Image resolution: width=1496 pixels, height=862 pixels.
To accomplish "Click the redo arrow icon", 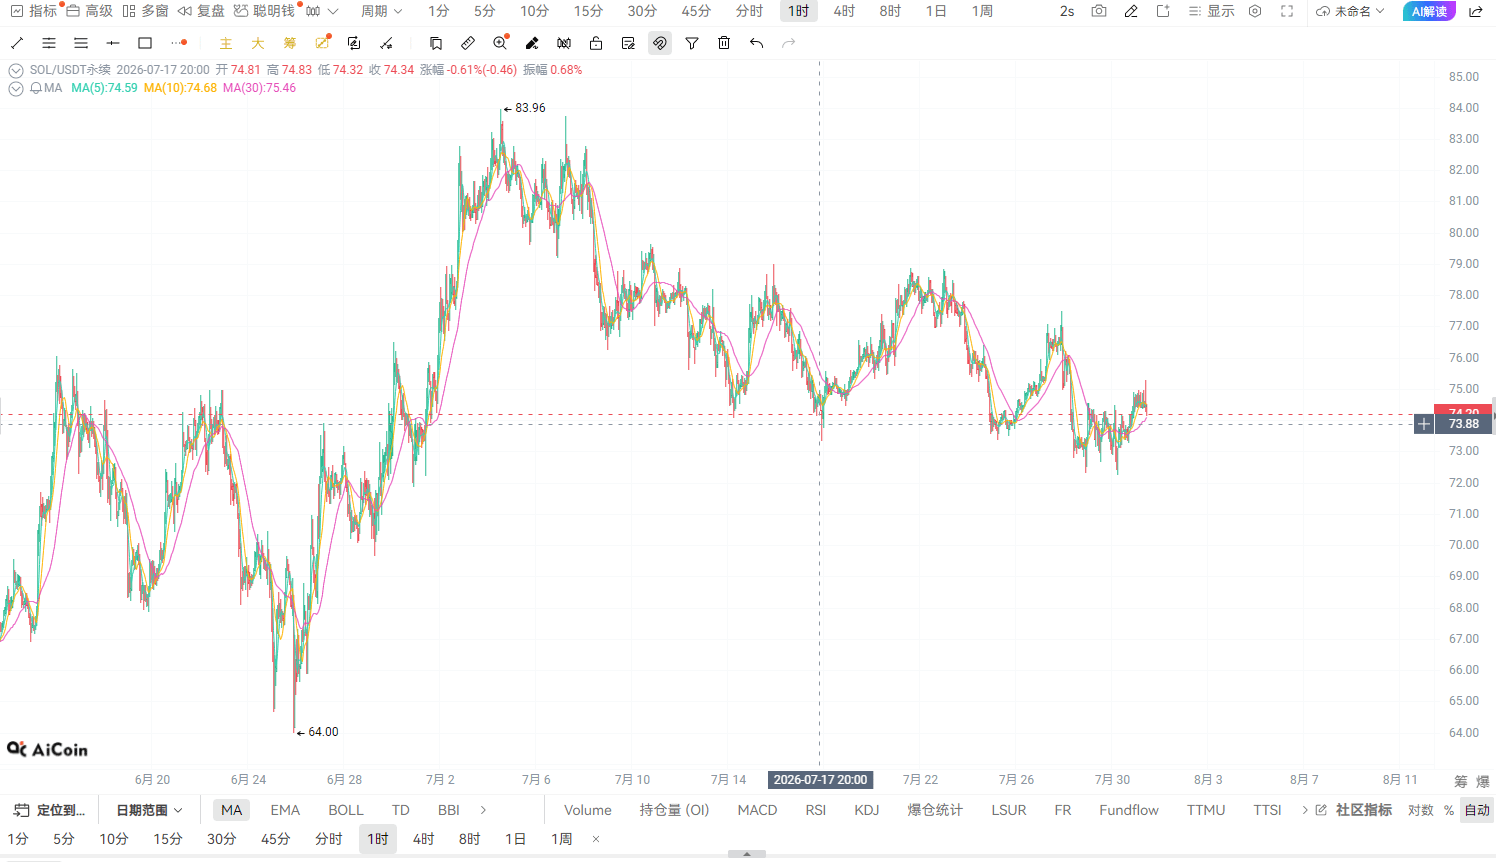I will [x=788, y=43].
